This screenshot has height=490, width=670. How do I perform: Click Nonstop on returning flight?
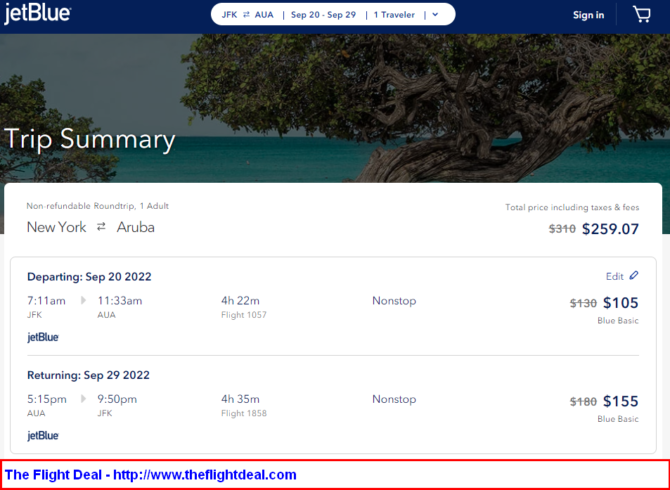tap(394, 399)
